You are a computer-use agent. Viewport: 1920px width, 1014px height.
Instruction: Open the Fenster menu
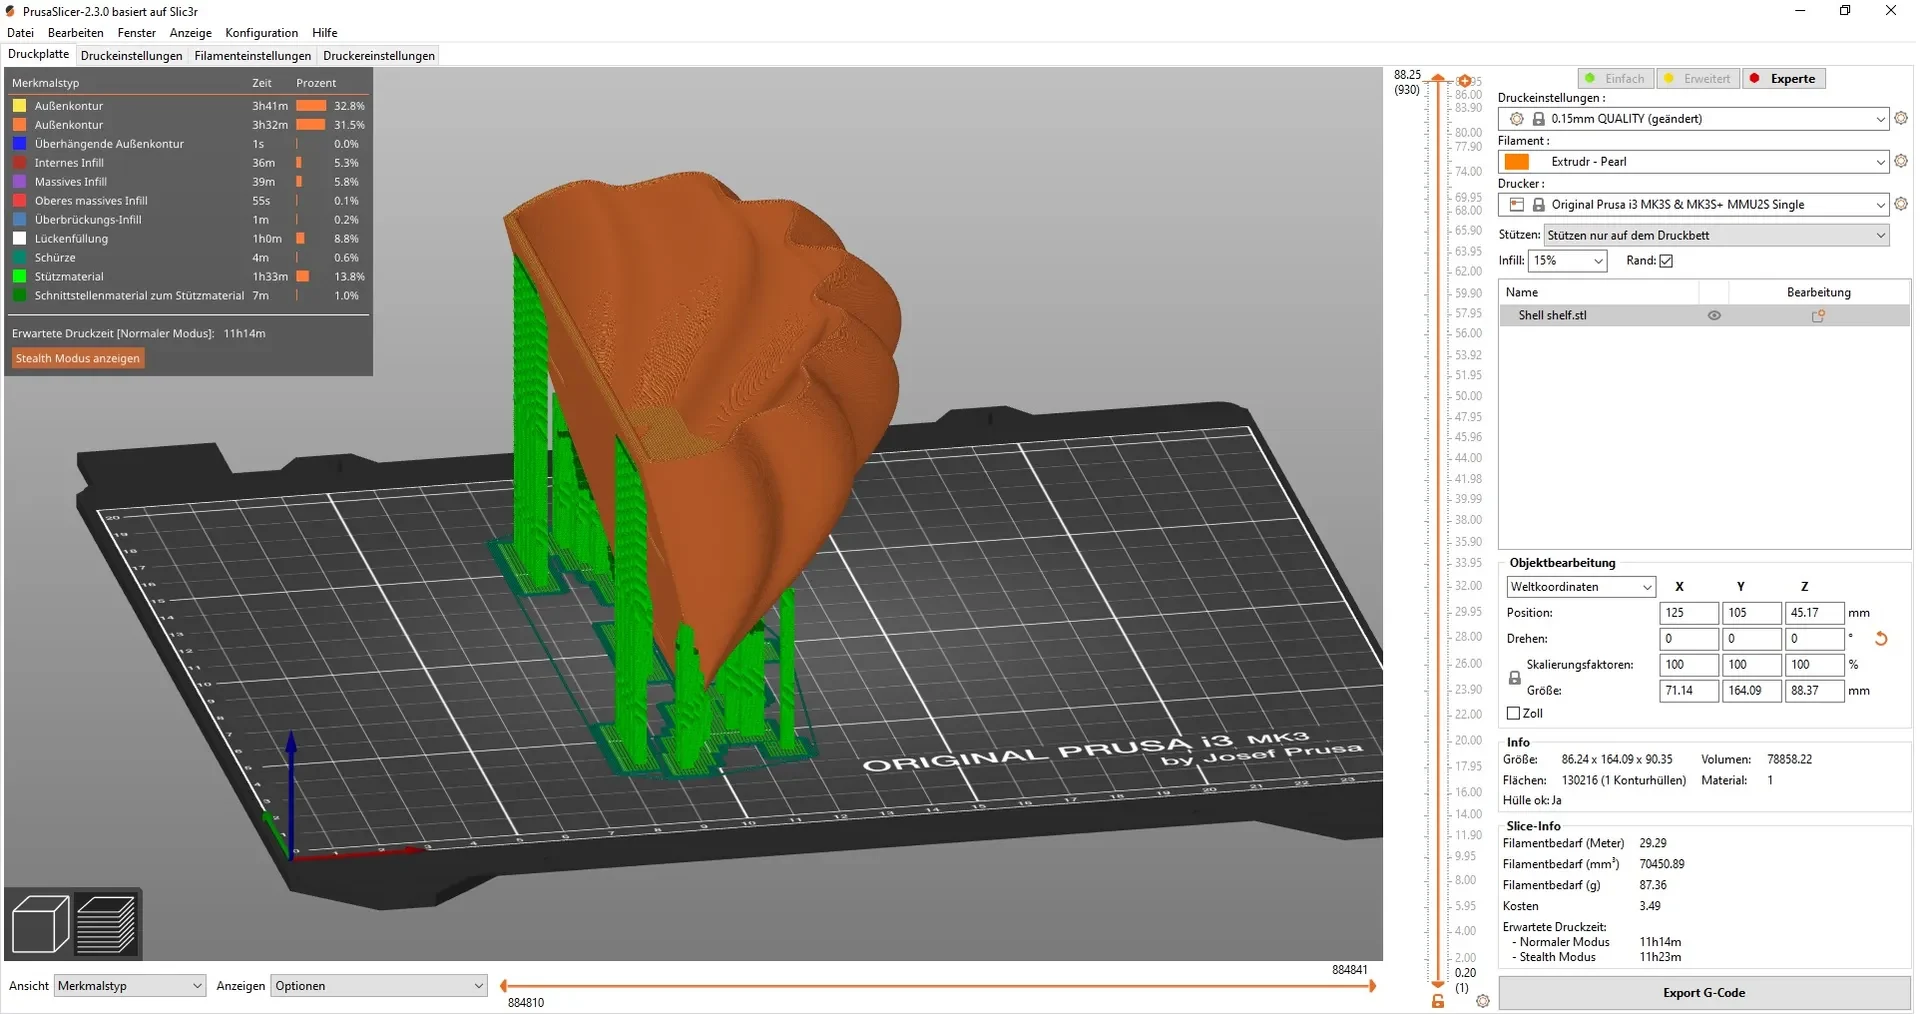point(137,33)
